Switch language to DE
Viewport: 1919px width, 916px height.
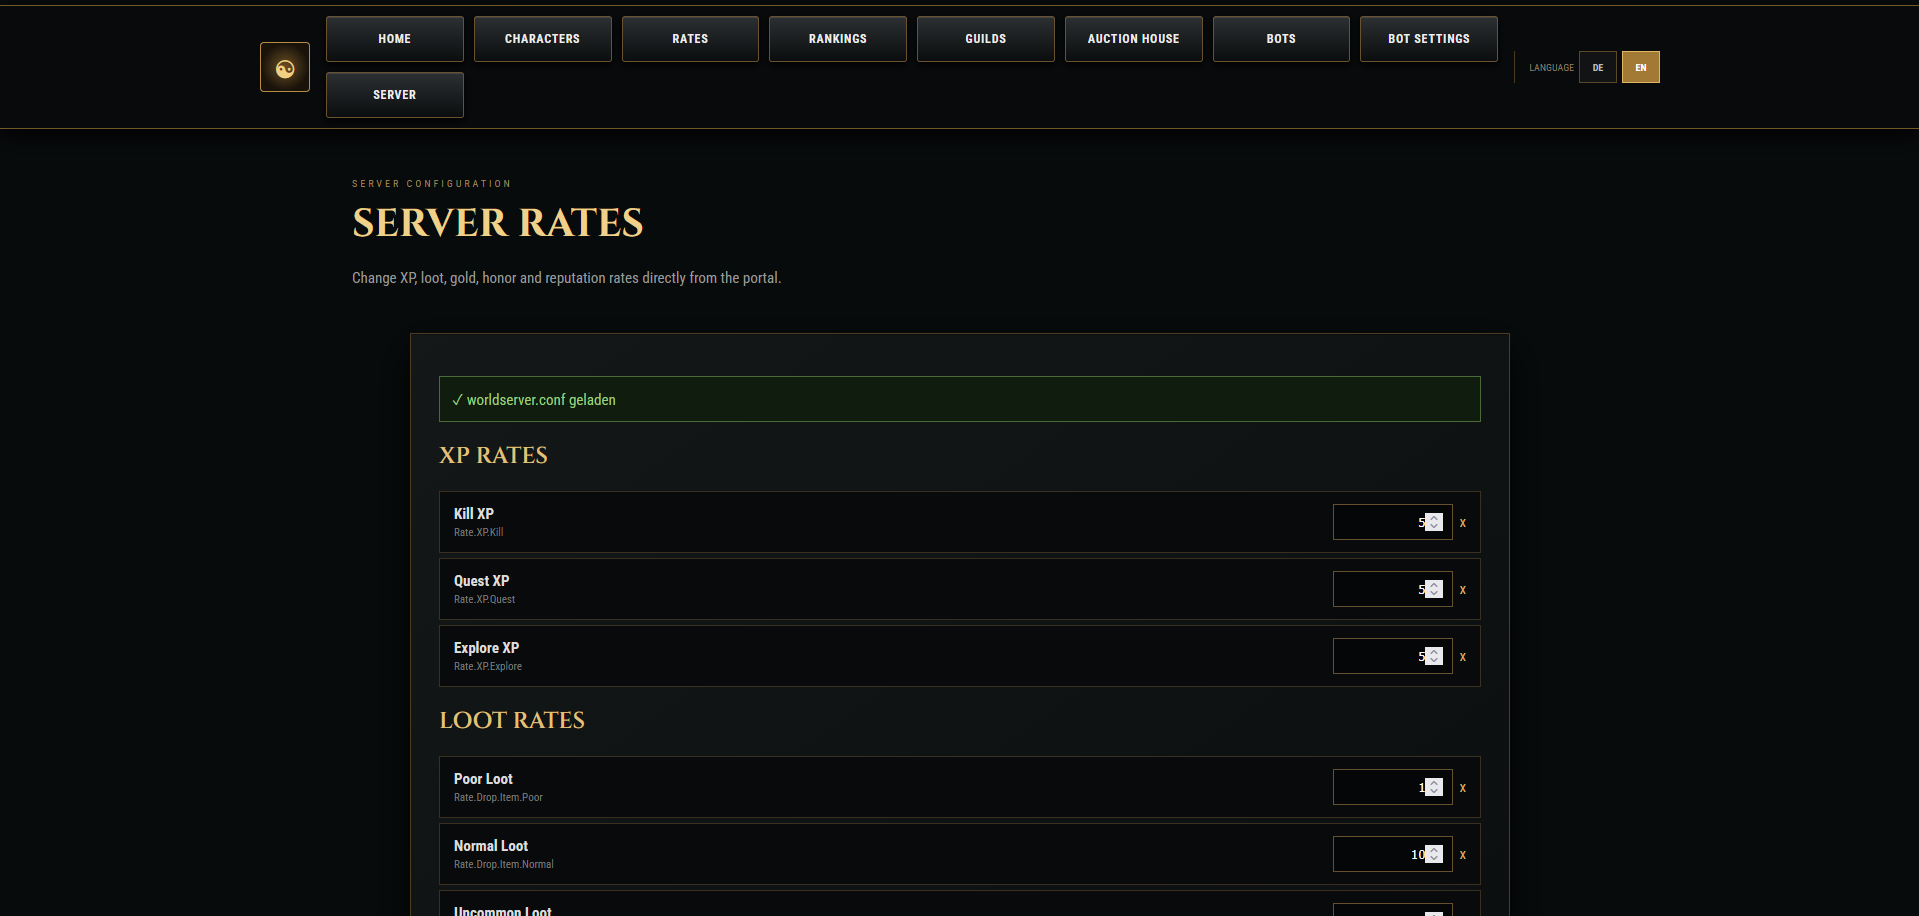(x=1598, y=67)
